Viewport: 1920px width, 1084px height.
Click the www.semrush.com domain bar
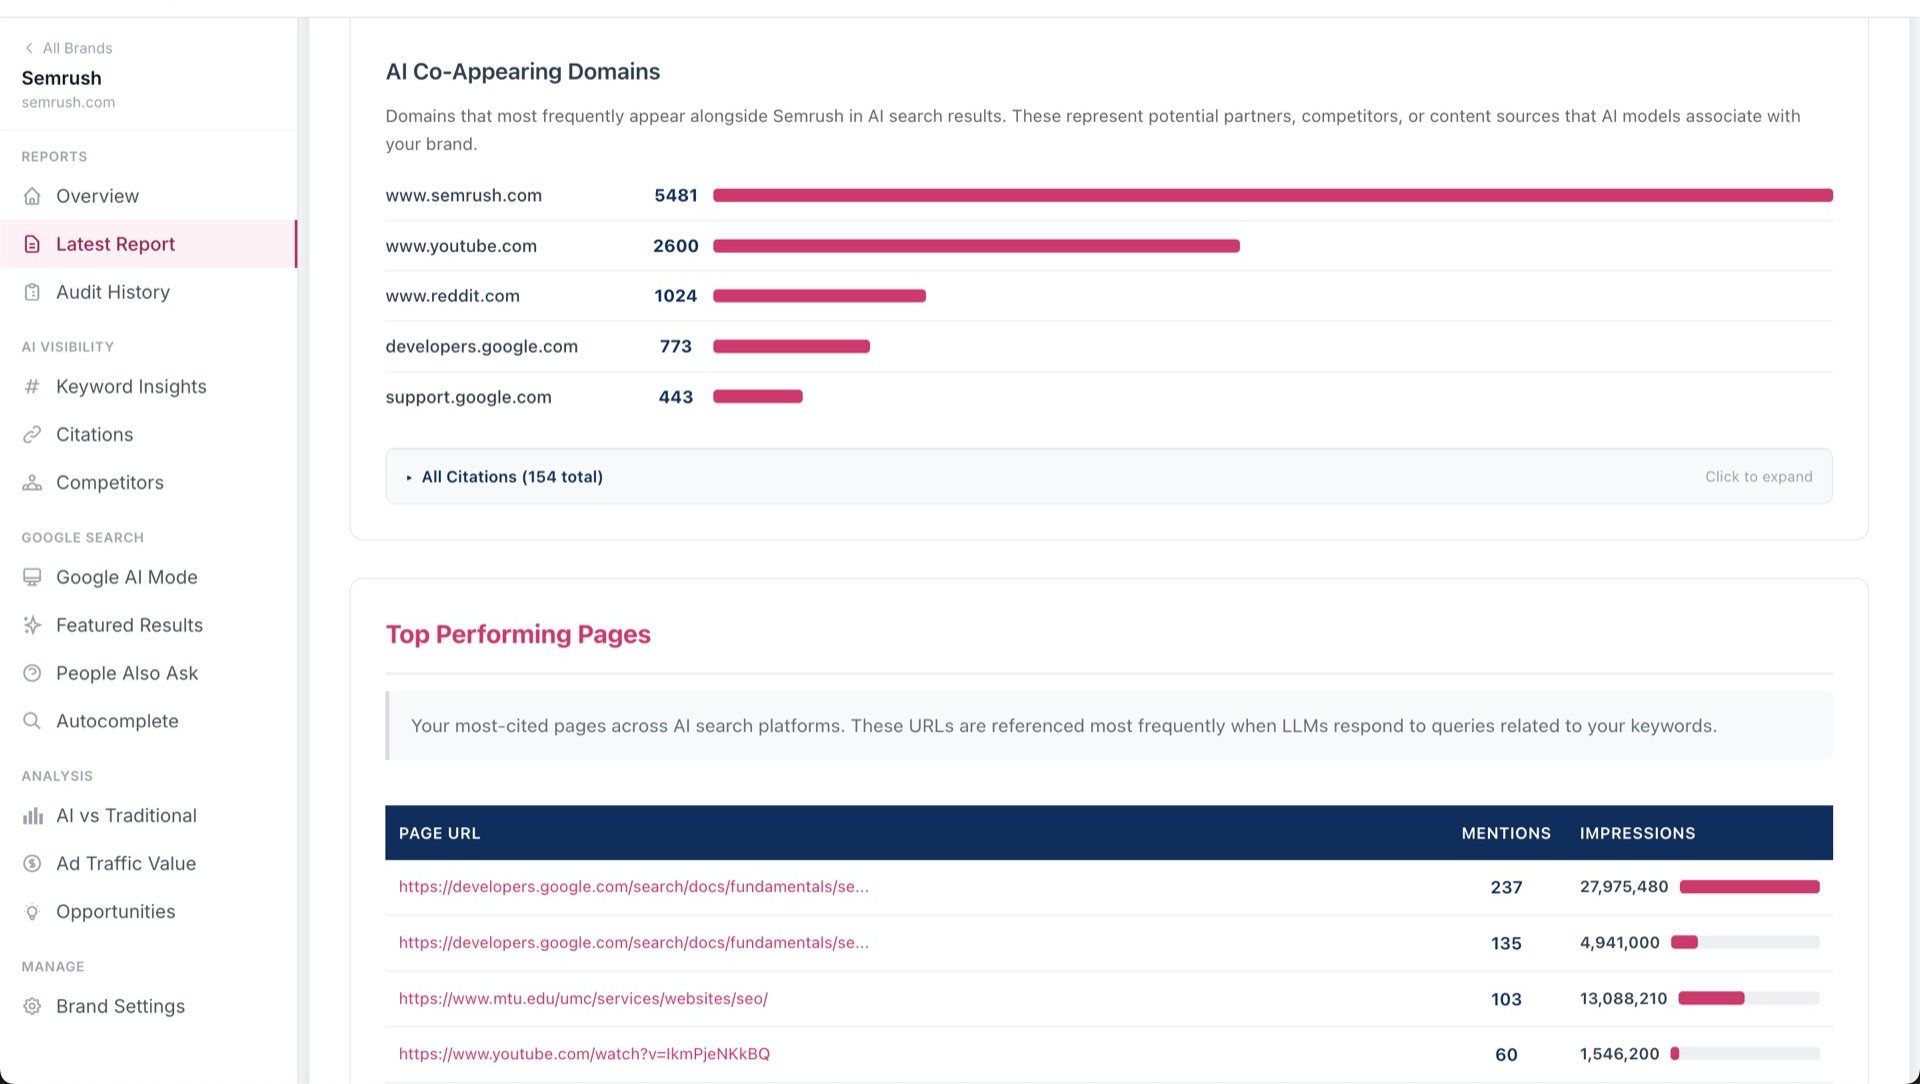[x=1273, y=195]
